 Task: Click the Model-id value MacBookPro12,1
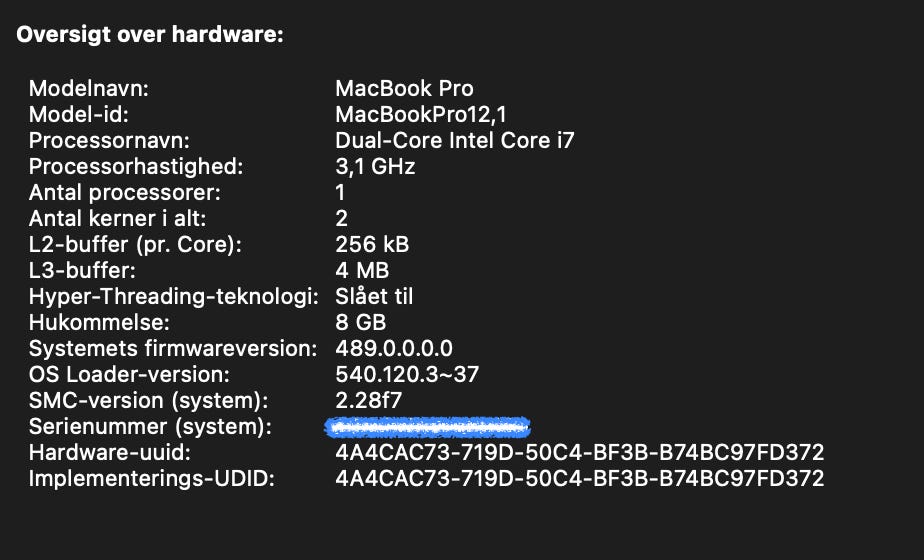[426, 114]
